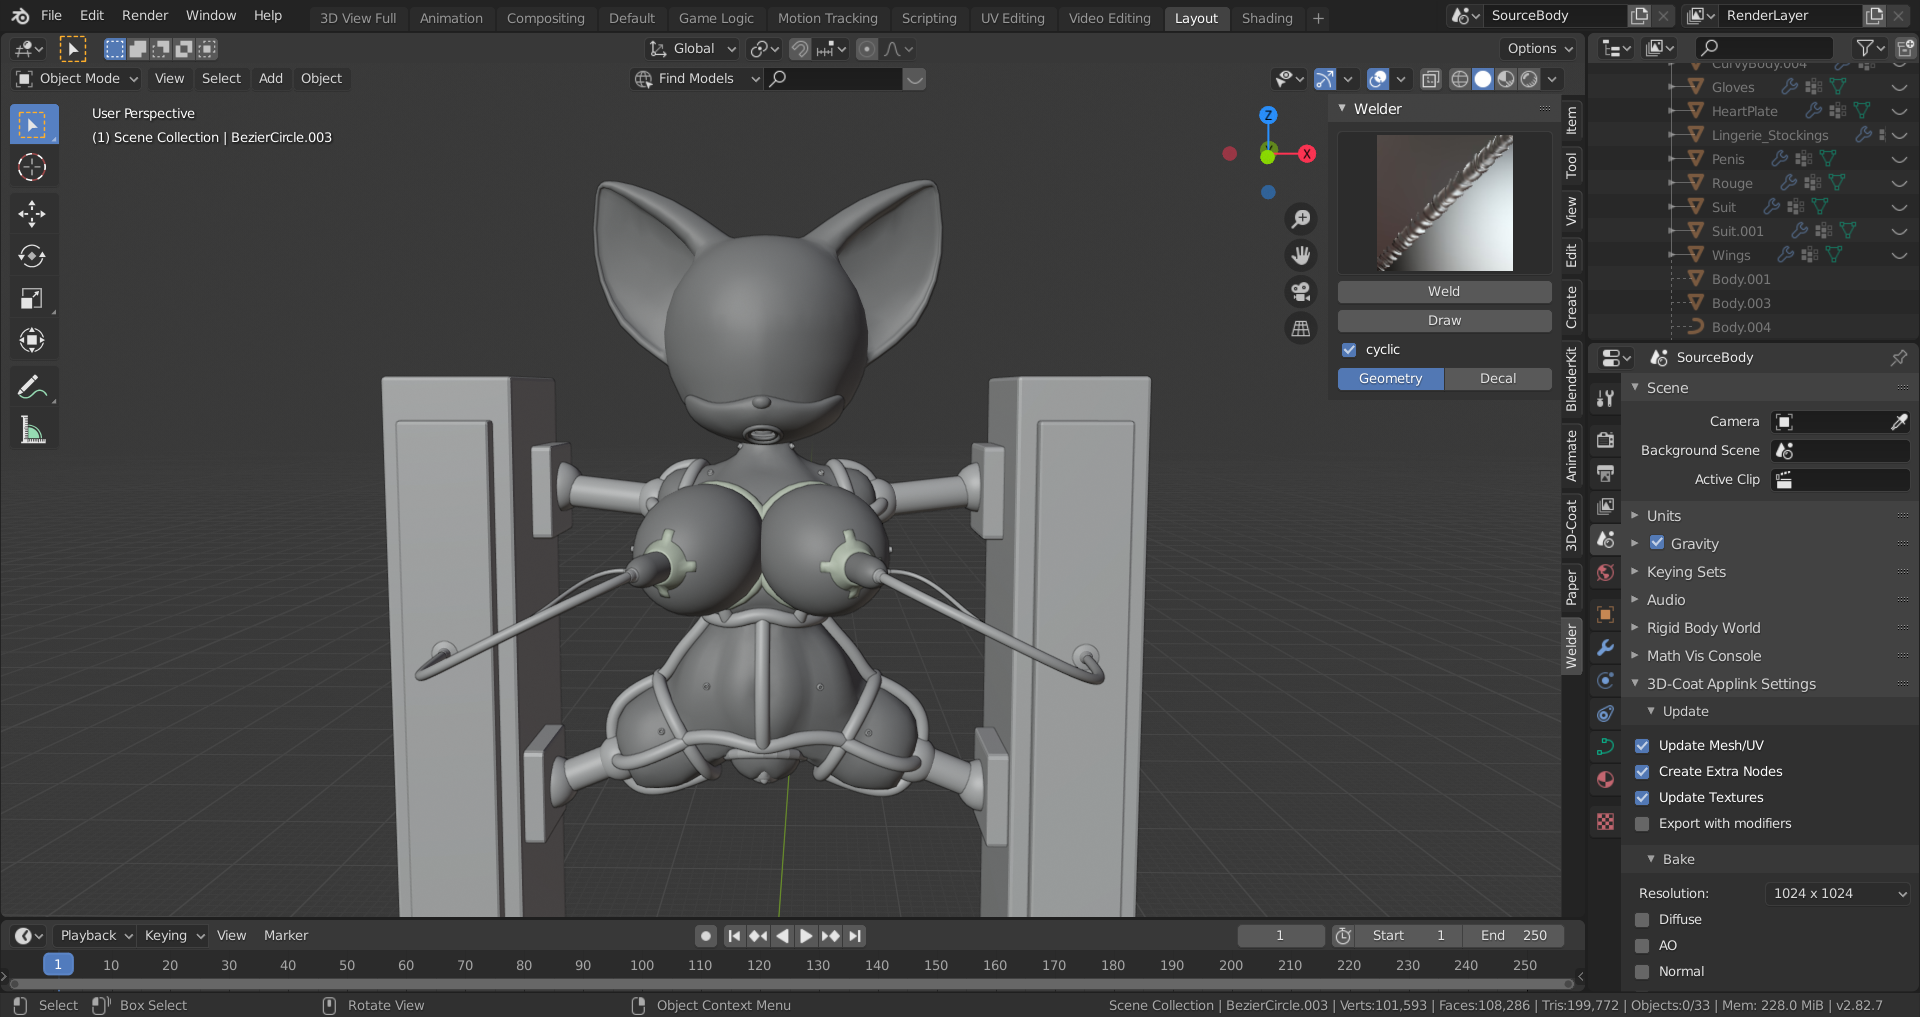This screenshot has width=1920, height=1017.
Task: Open the Render menu
Action: [145, 15]
